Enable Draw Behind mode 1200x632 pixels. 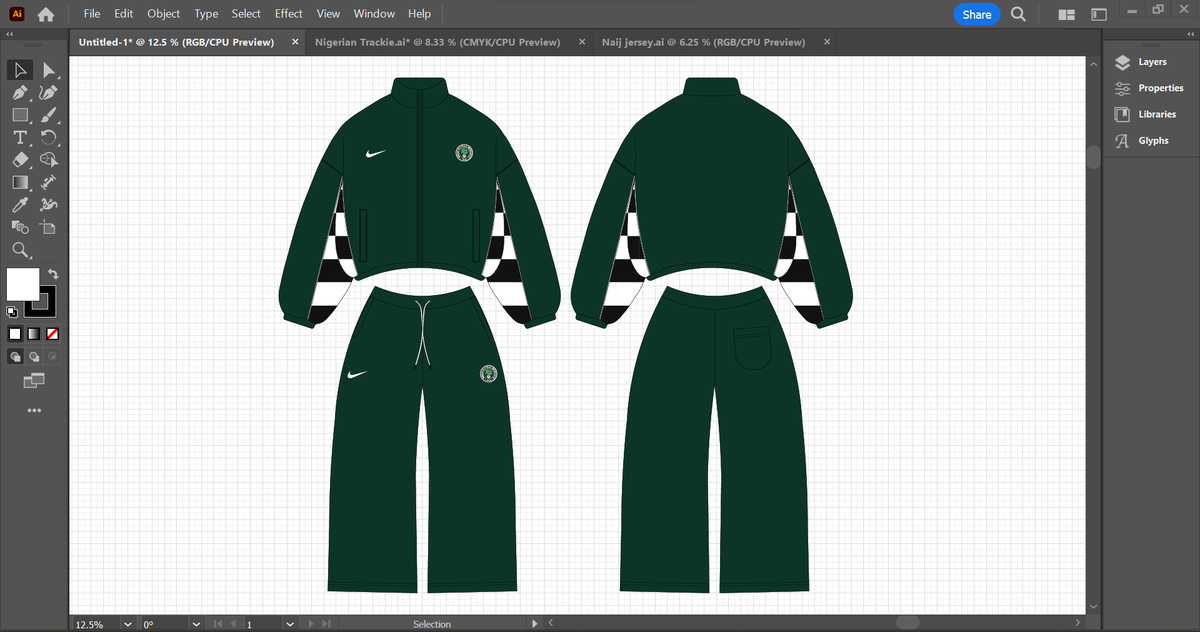pos(33,355)
